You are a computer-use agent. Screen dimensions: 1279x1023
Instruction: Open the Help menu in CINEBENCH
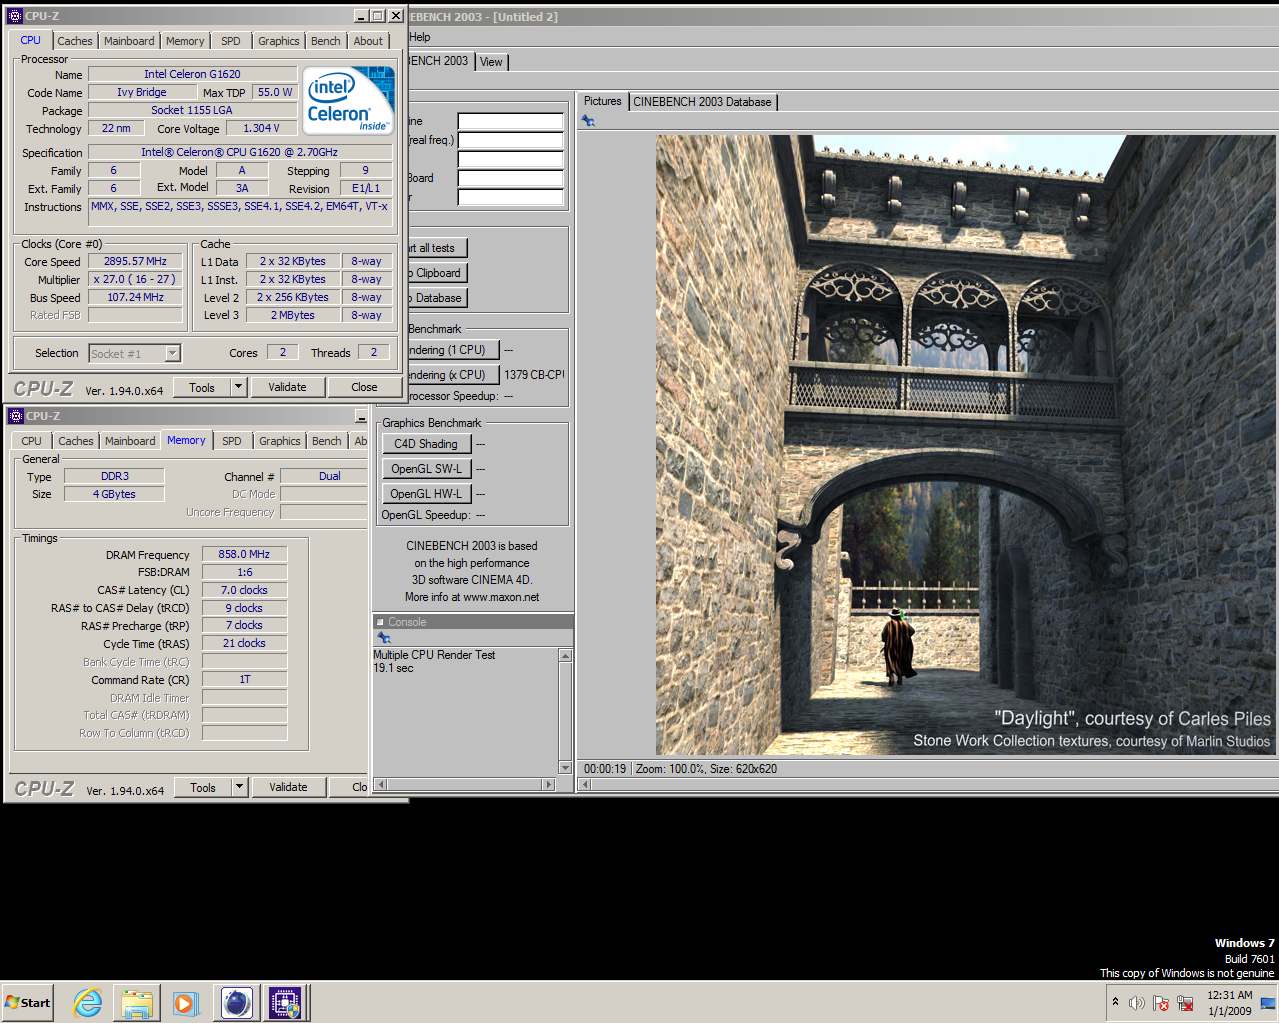pos(420,37)
